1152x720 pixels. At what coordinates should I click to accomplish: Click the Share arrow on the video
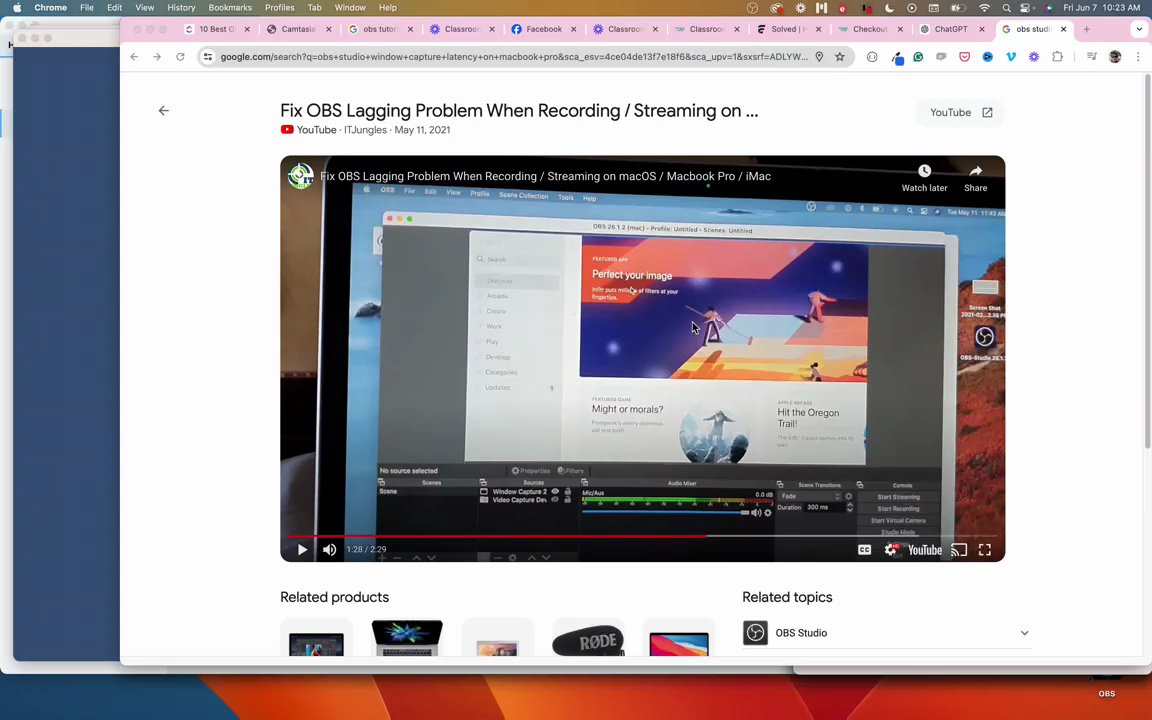pos(976,179)
